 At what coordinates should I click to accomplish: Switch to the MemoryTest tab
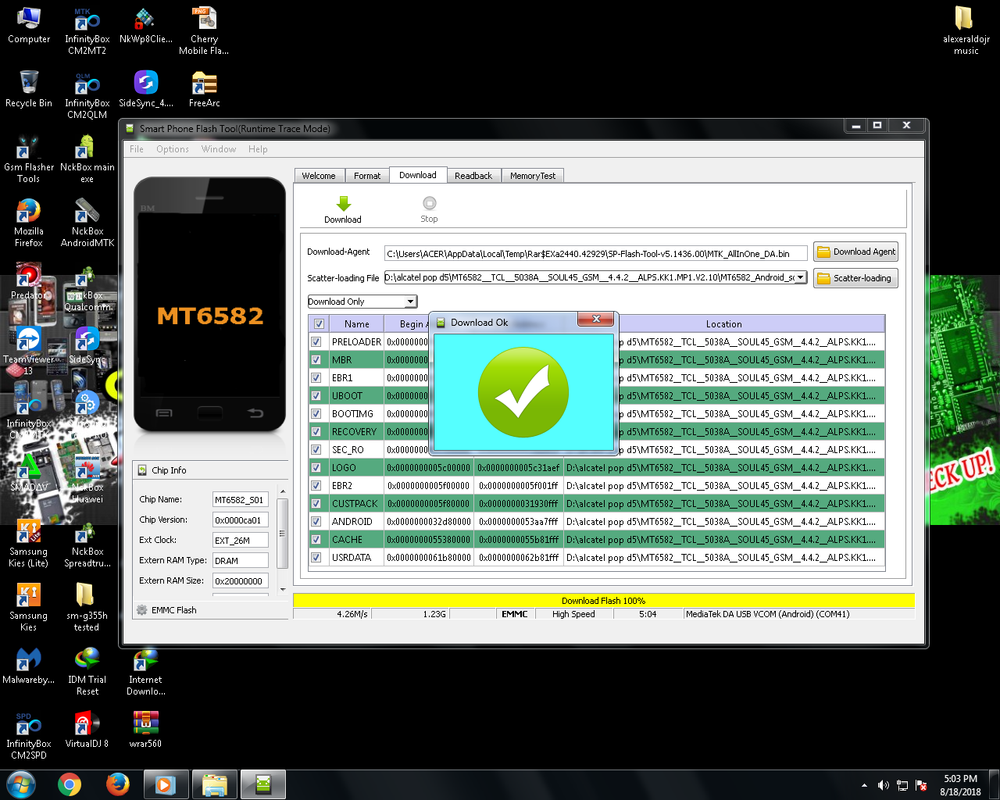[533, 175]
